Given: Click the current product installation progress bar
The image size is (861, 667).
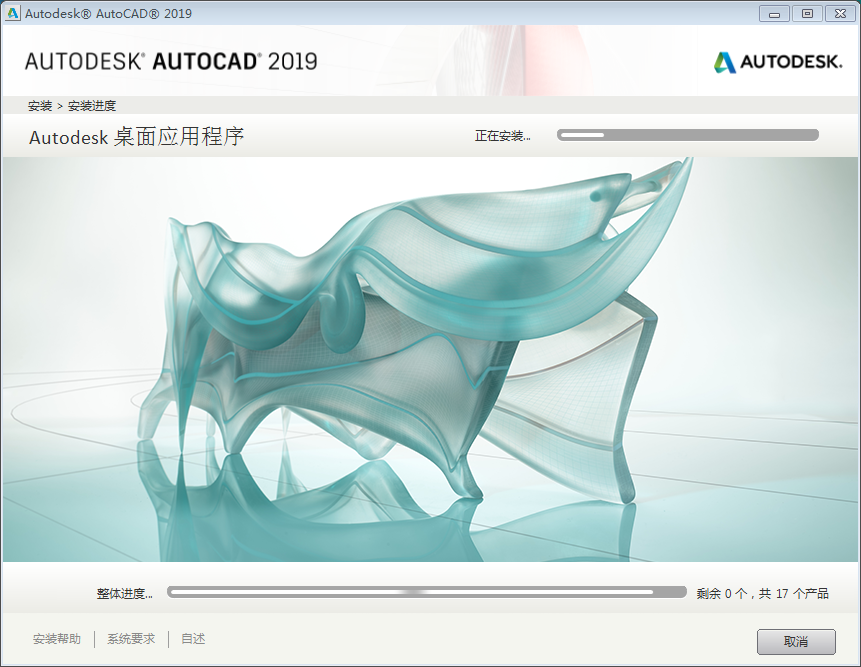Looking at the screenshot, I should (x=687, y=135).
